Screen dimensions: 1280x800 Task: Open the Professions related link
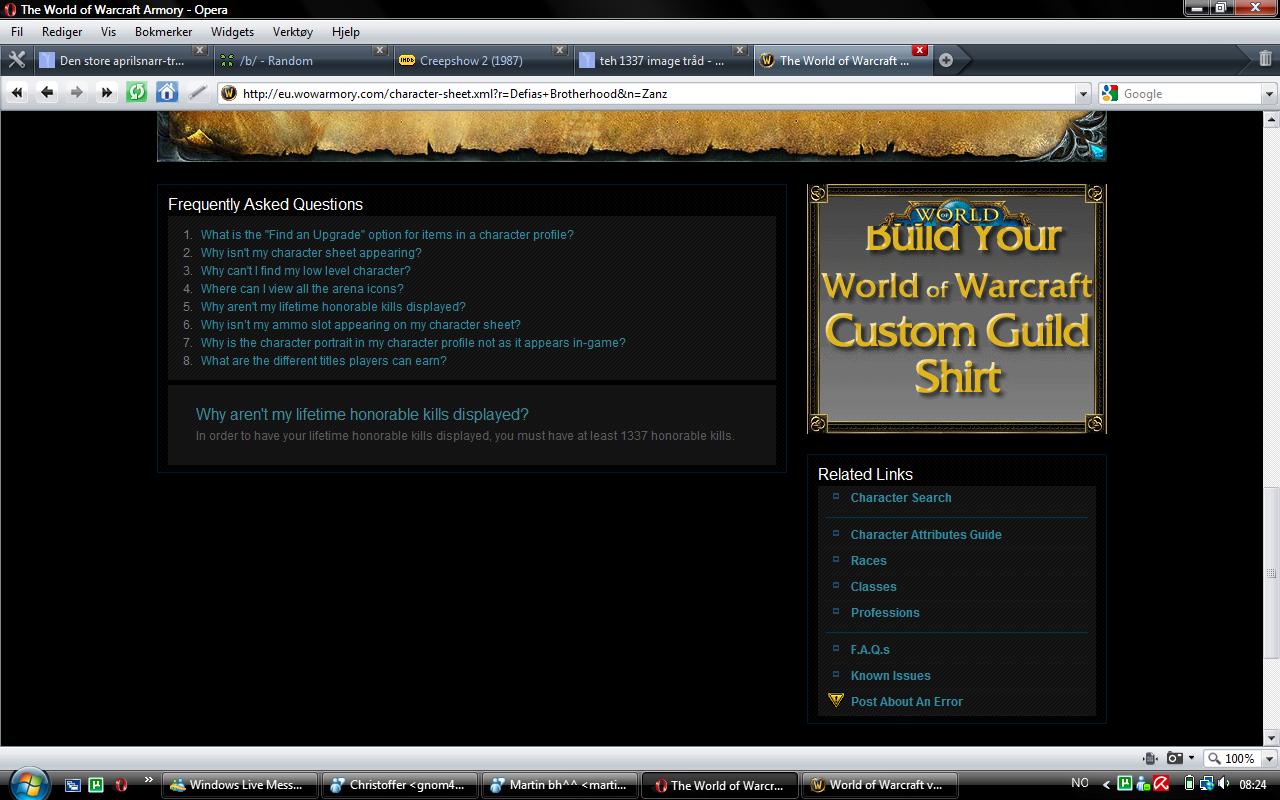[x=885, y=613]
